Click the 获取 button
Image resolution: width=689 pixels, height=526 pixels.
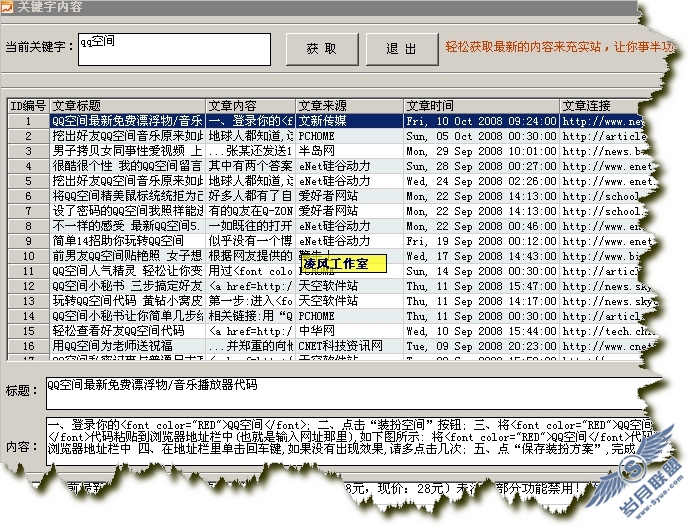pos(322,49)
